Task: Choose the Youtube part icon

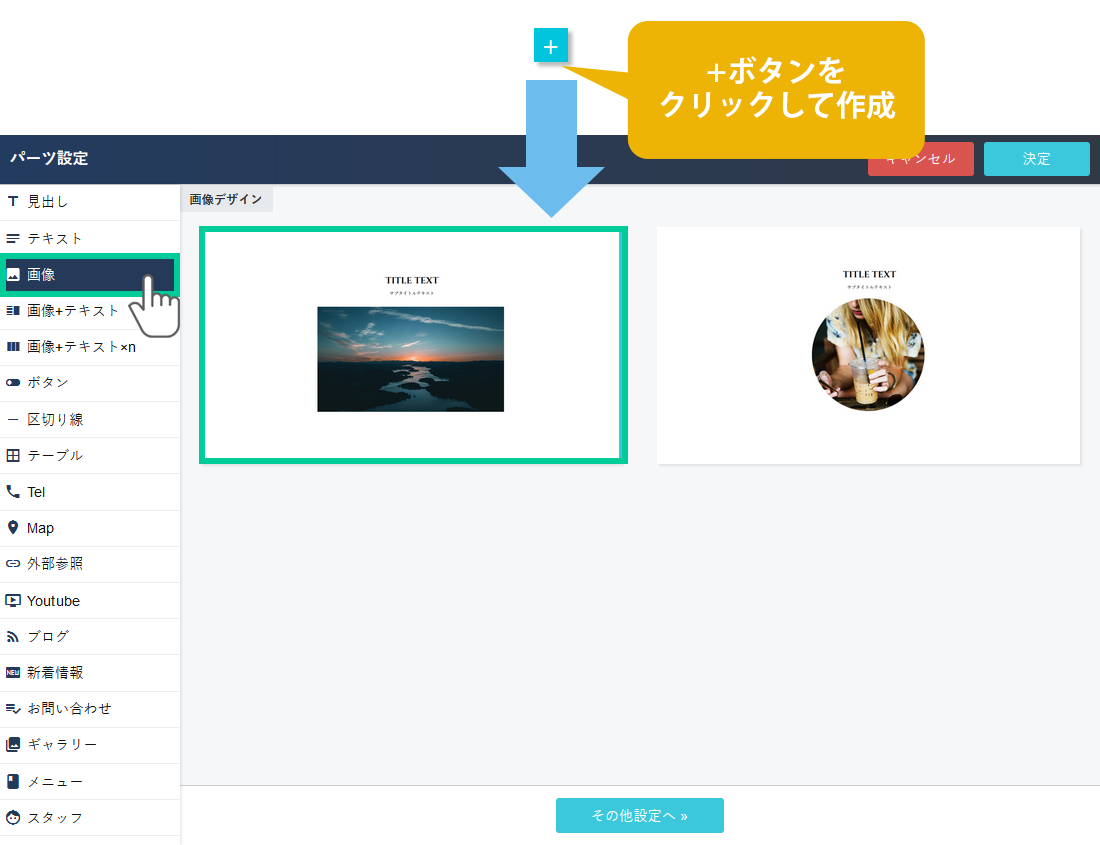Action: (13, 601)
